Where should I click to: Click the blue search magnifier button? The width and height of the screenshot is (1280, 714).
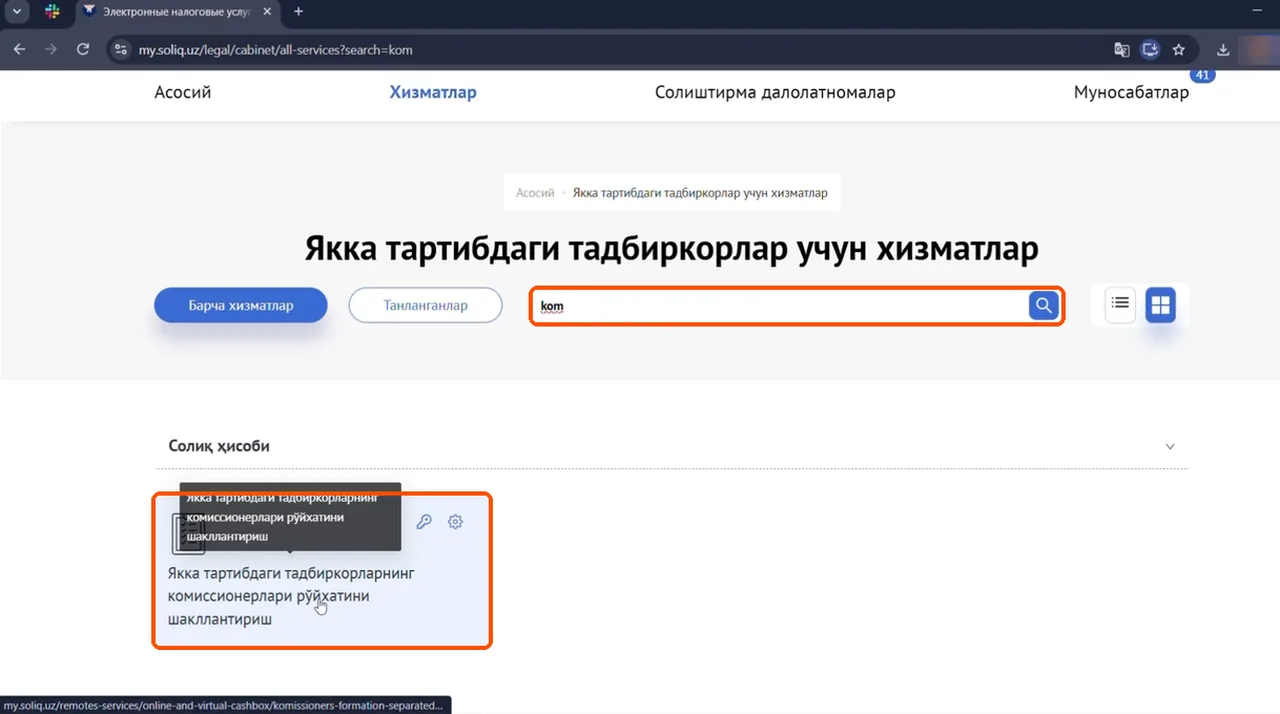pos(1043,306)
